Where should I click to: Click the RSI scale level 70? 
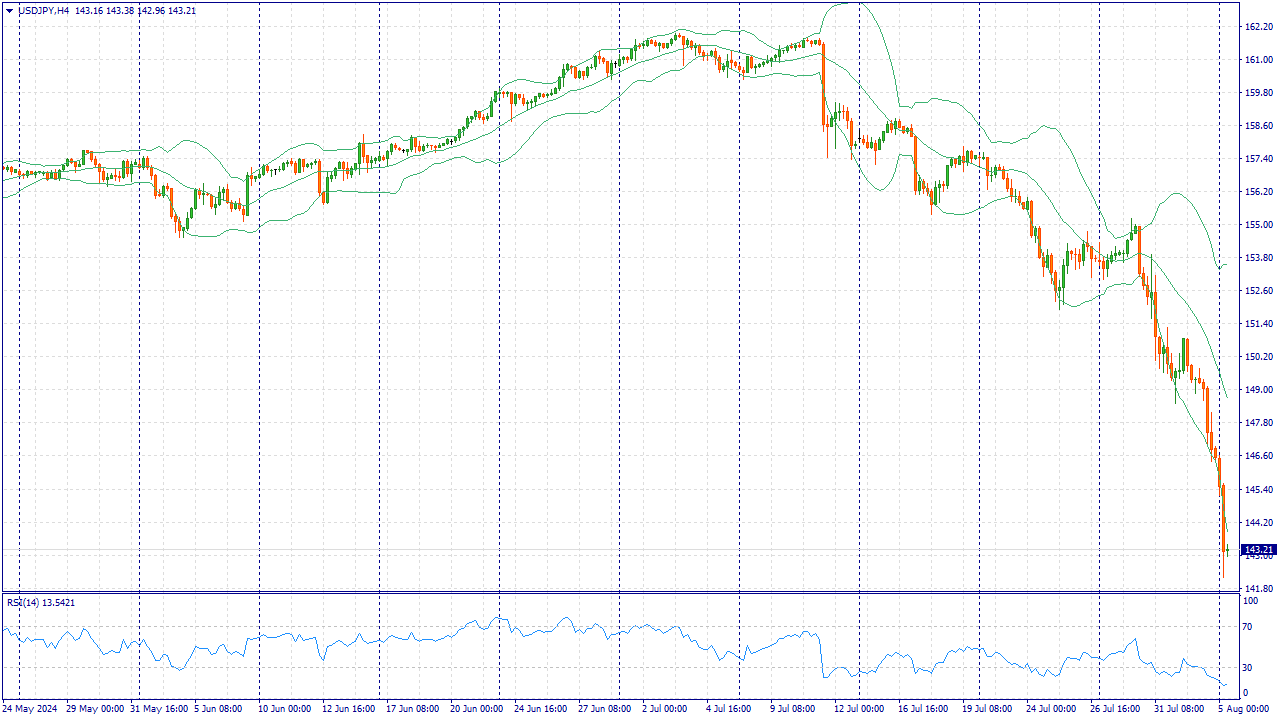[1248, 627]
